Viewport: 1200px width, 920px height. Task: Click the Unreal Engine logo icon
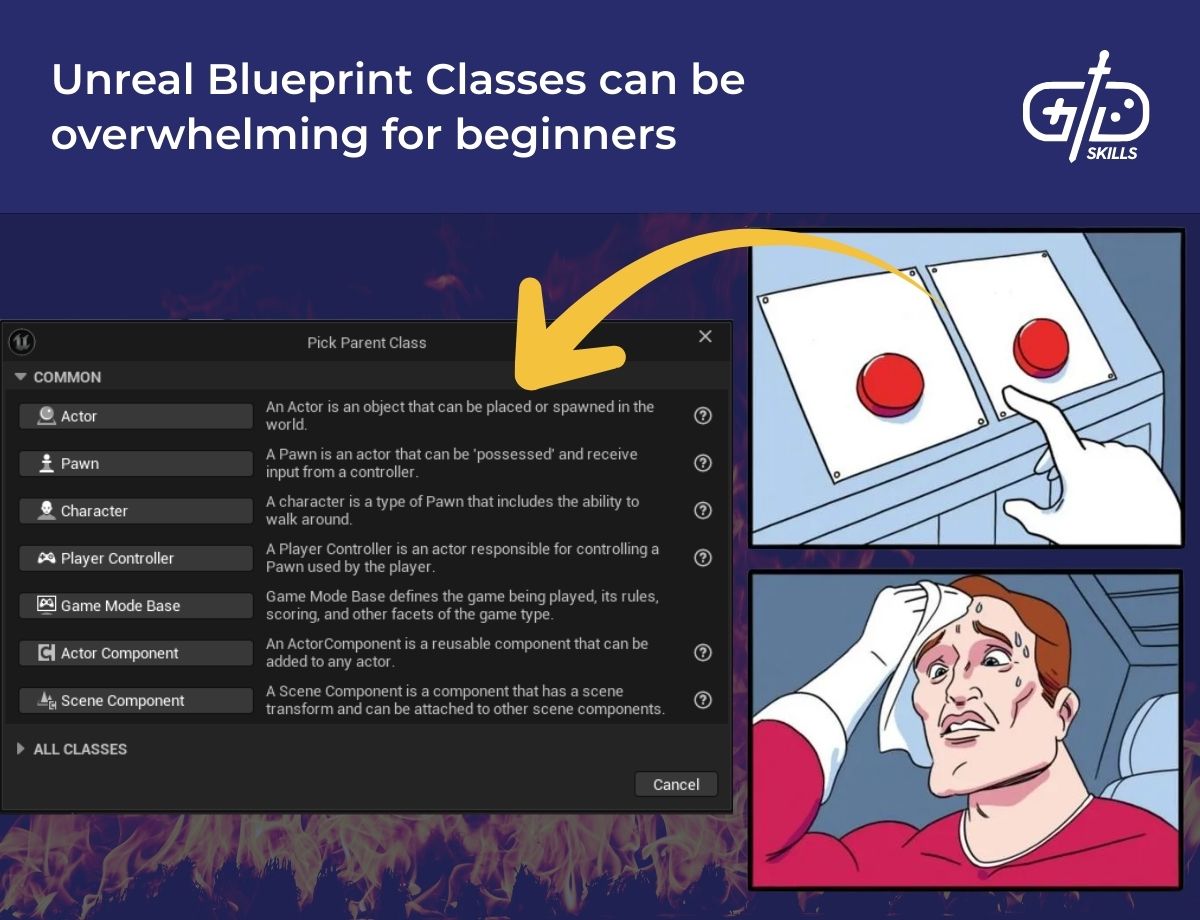[21, 342]
